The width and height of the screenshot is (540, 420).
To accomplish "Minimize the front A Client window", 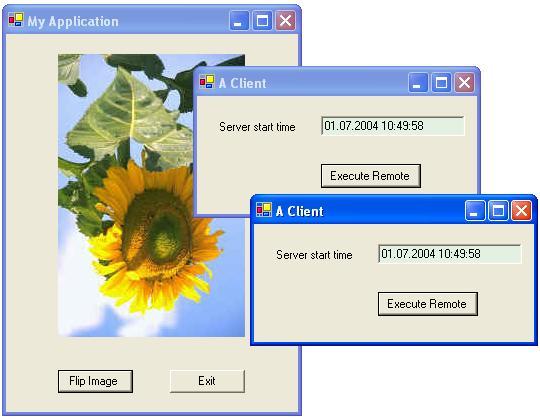I will pyautogui.click(x=475, y=210).
